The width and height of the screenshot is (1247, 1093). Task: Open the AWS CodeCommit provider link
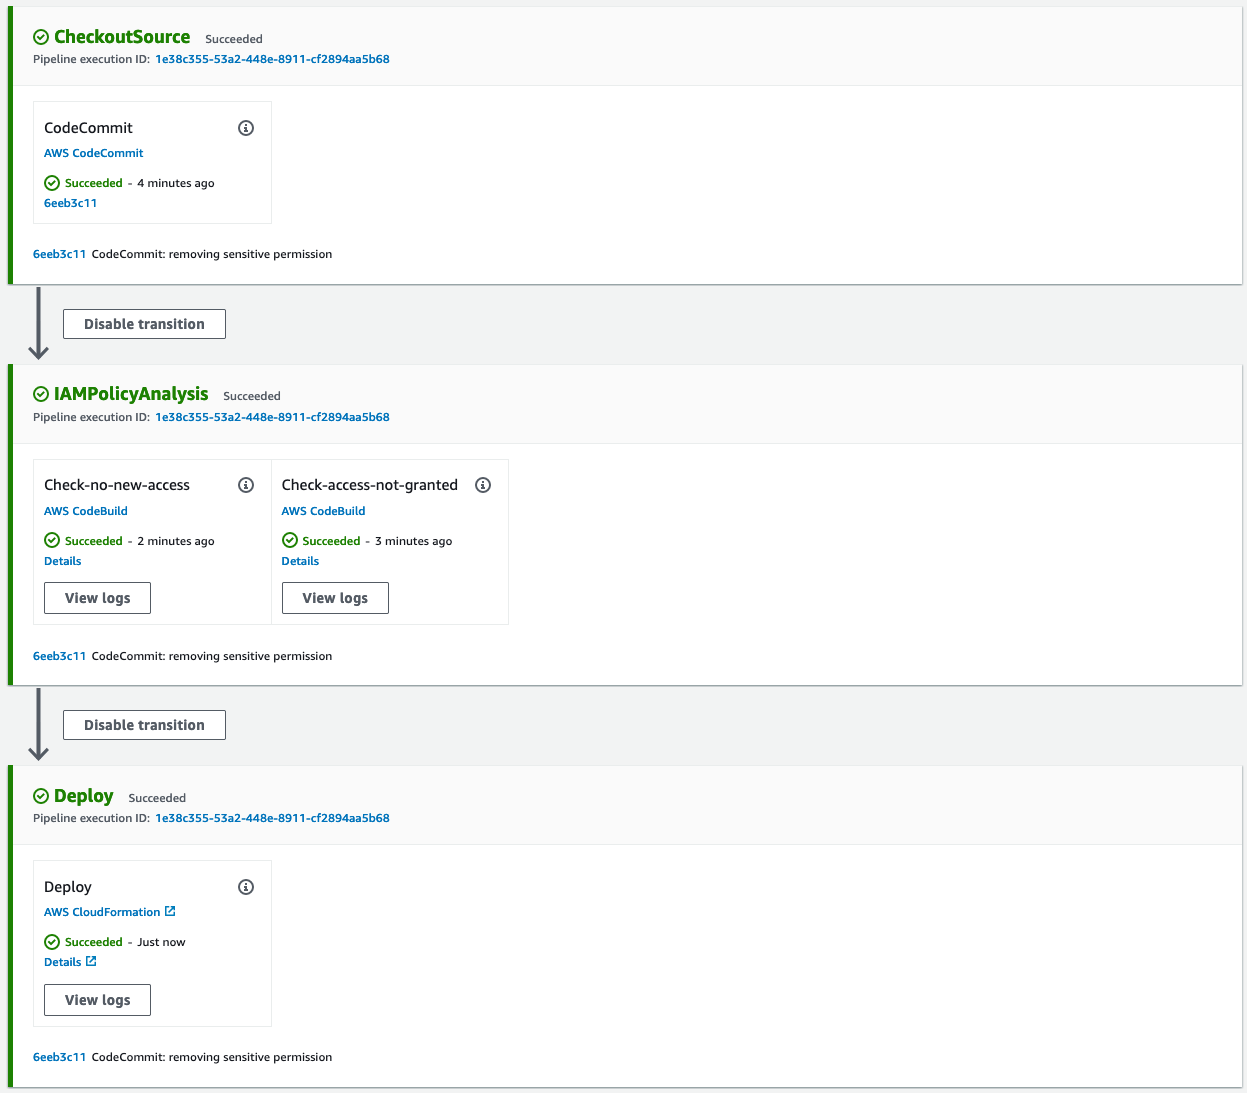93,152
